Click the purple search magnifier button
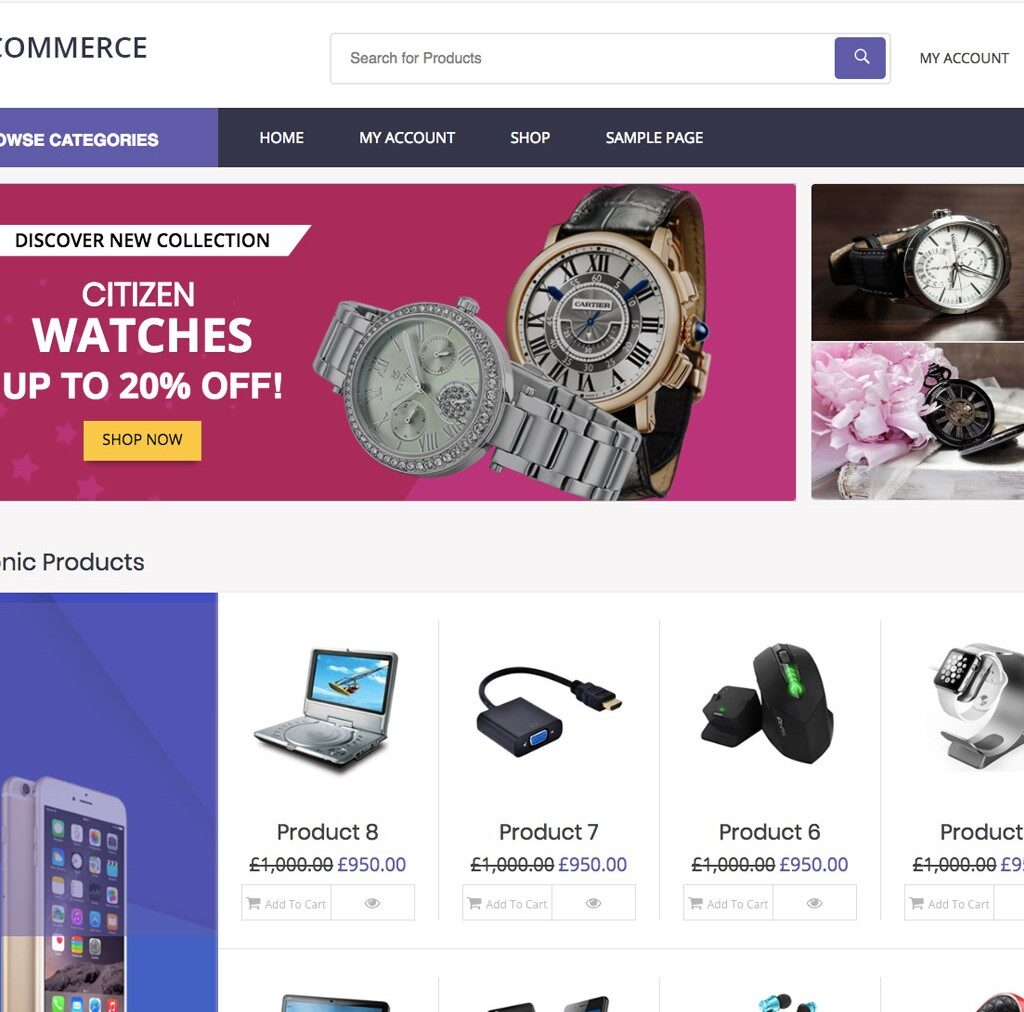This screenshot has width=1024, height=1012. pyautogui.click(x=859, y=57)
